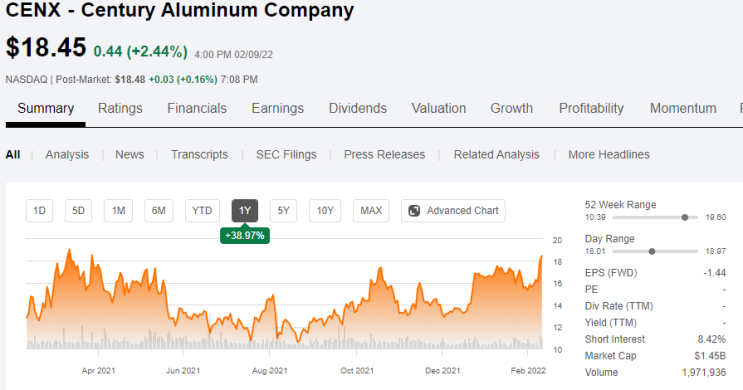Open the Advanced Chart expand icon

[x=414, y=211]
